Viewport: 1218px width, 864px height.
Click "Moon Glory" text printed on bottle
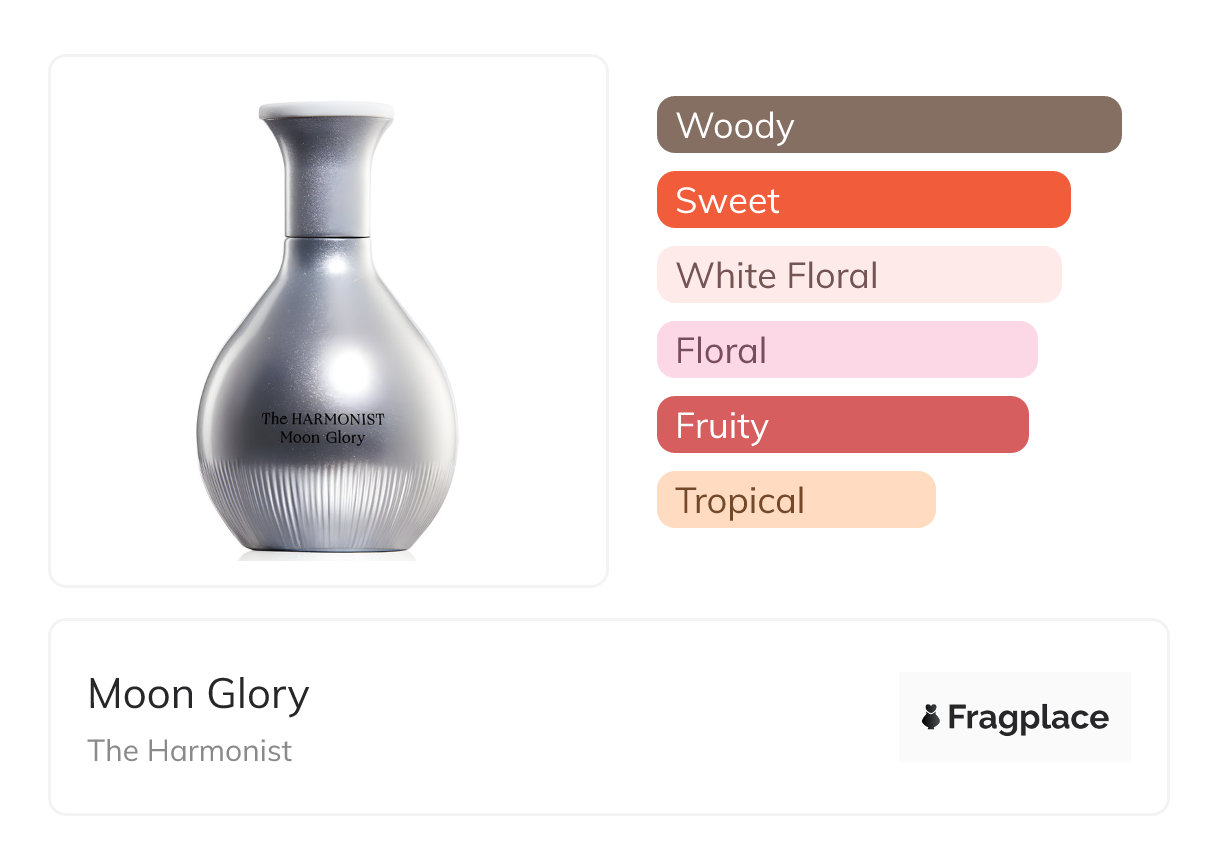(x=323, y=437)
